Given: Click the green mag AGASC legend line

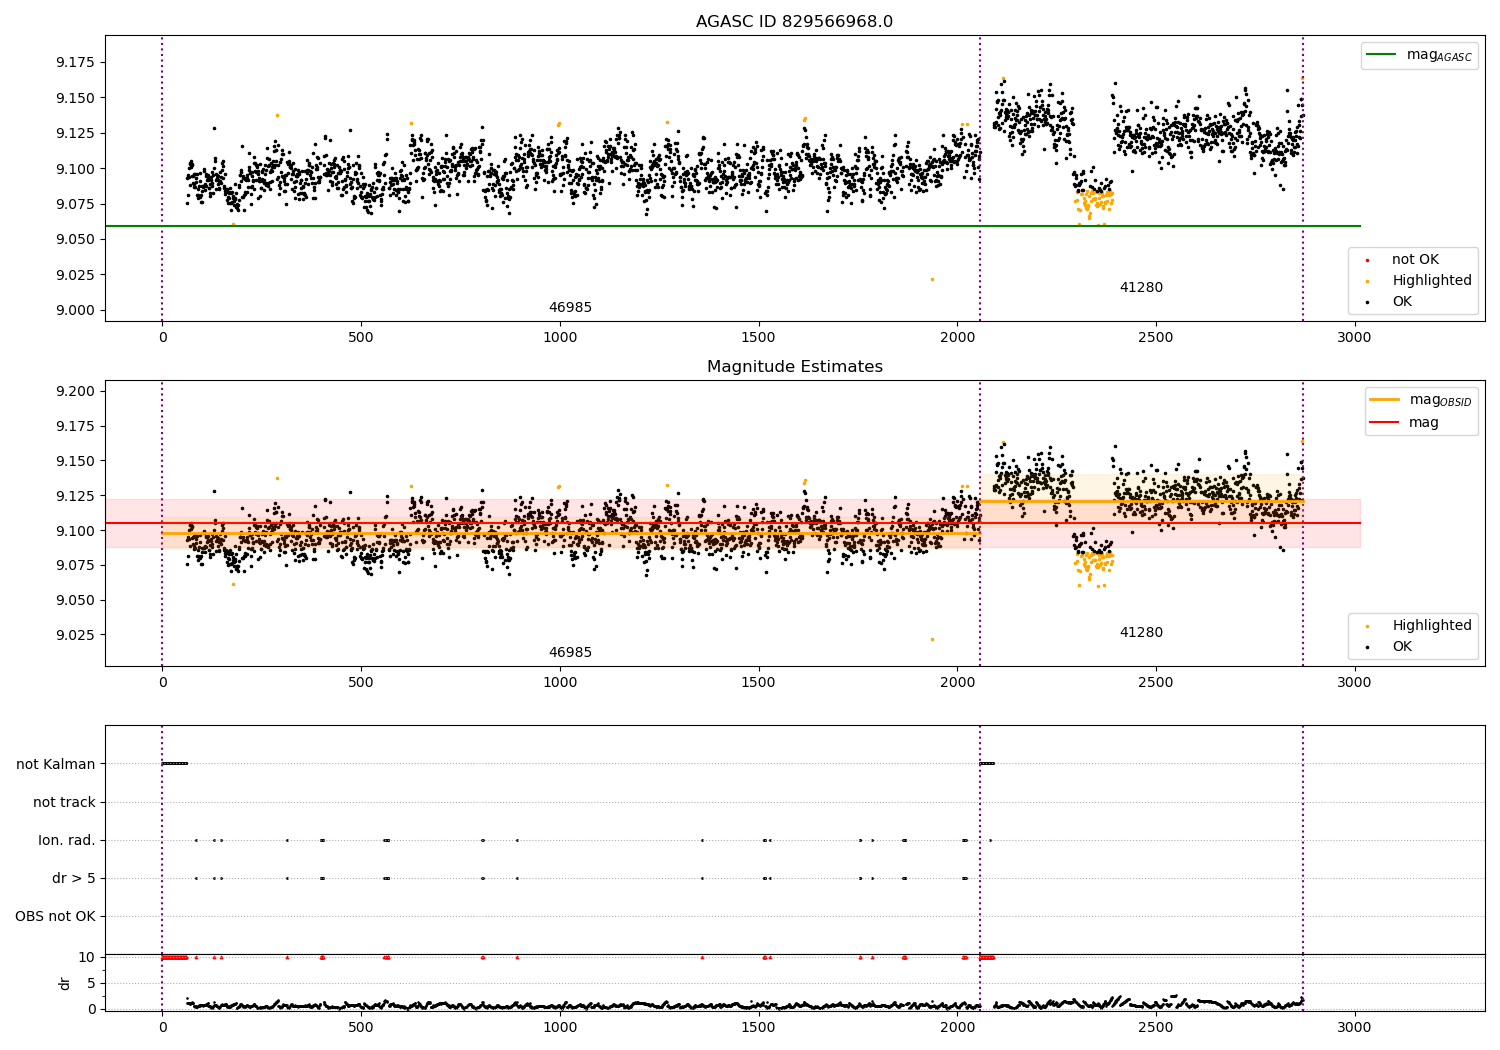Looking at the screenshot, I should (x=1381, y=55).
